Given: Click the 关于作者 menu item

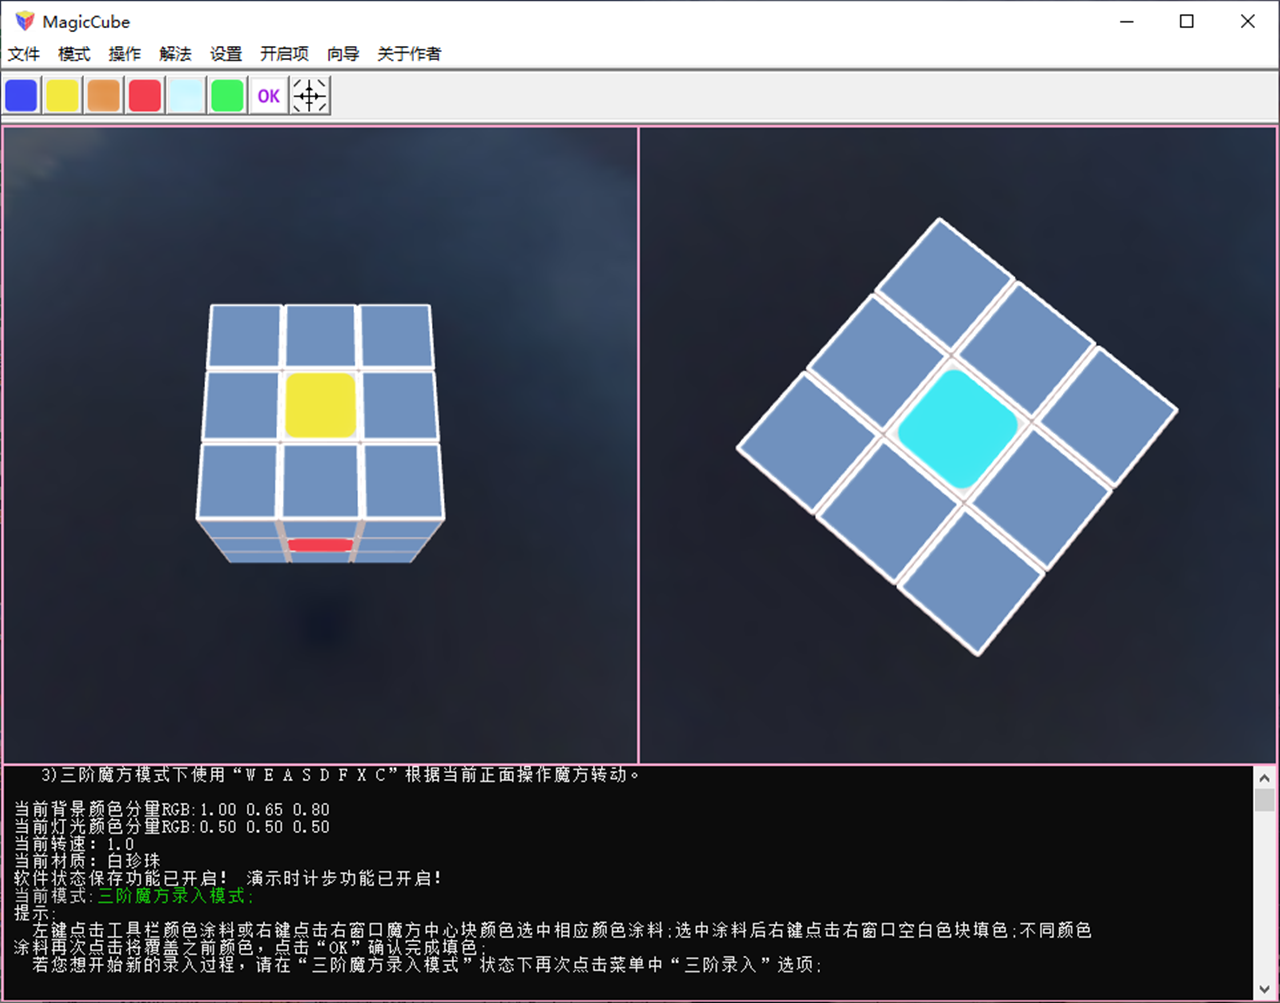Looking at the screenshot, I should (x=408, y=54).
